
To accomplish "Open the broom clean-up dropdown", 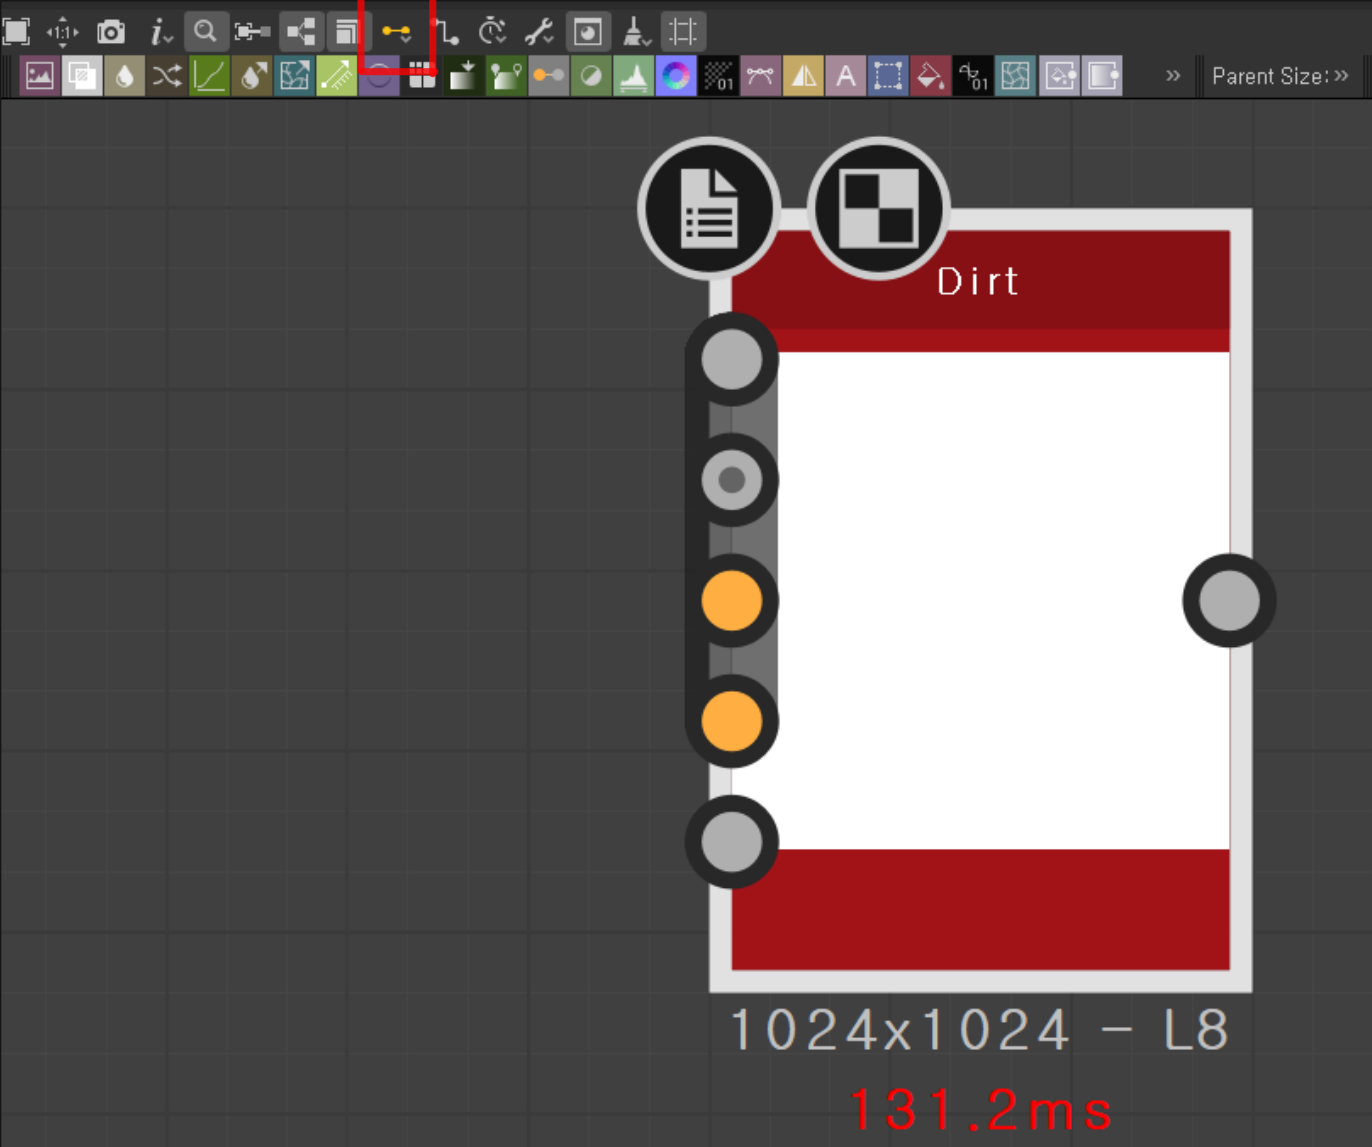I will tap(636, 32).
